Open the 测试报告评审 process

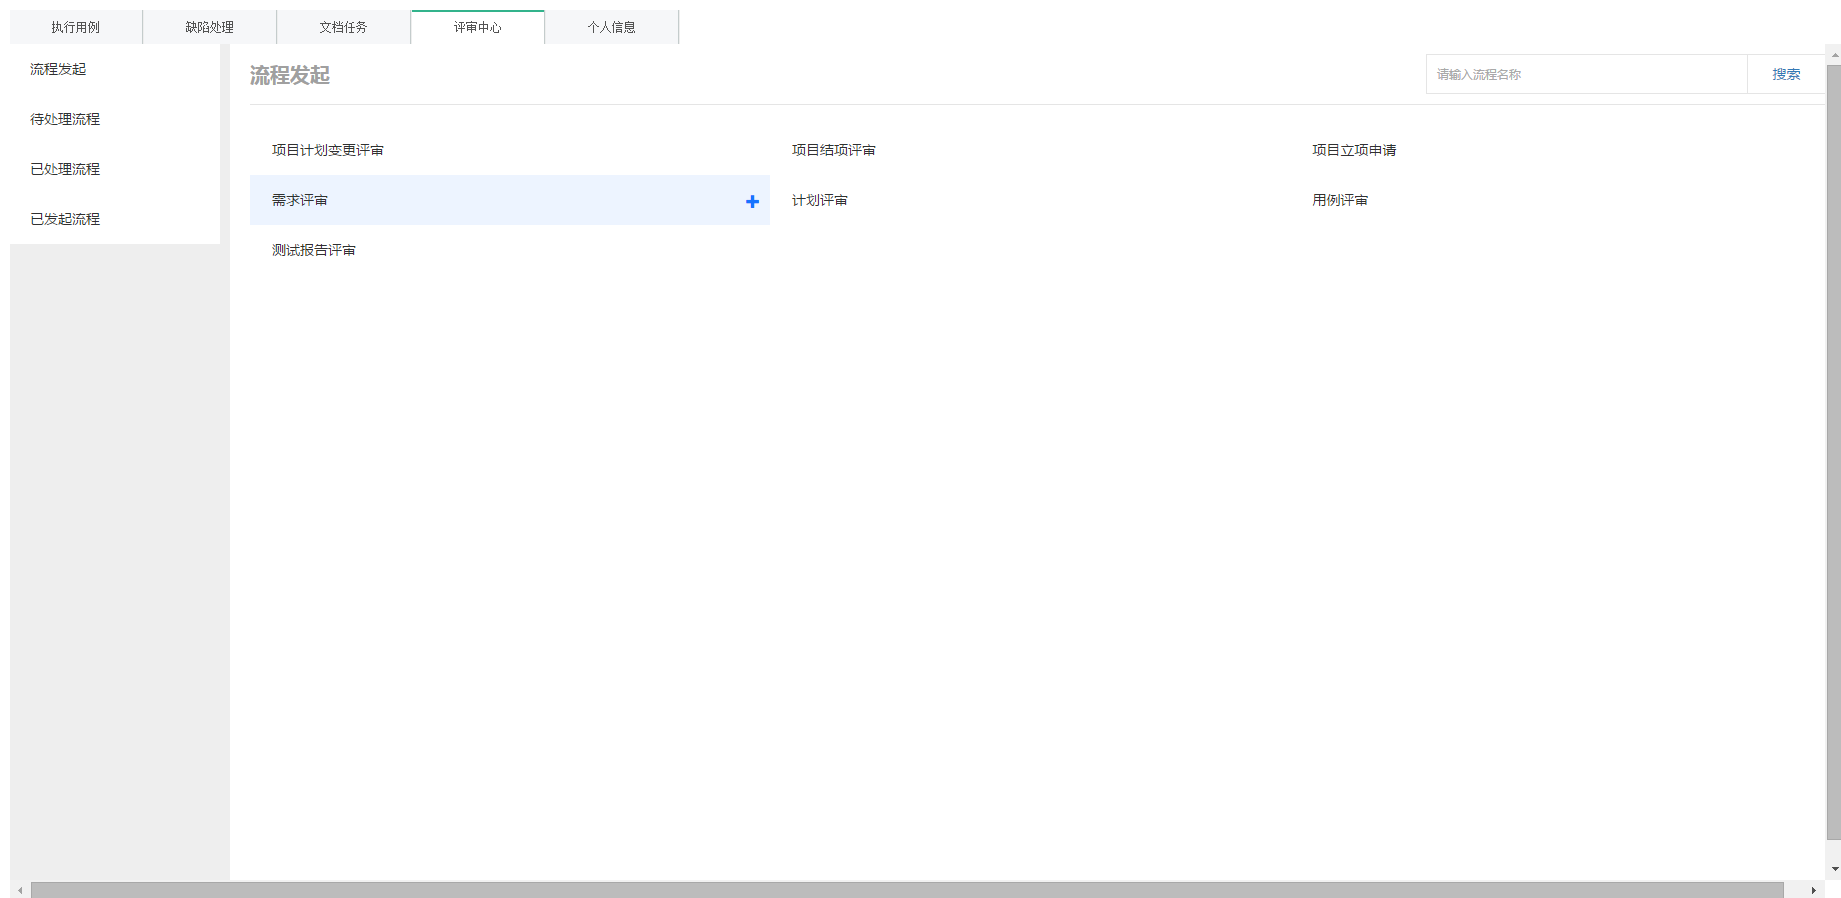pos(314,250)
